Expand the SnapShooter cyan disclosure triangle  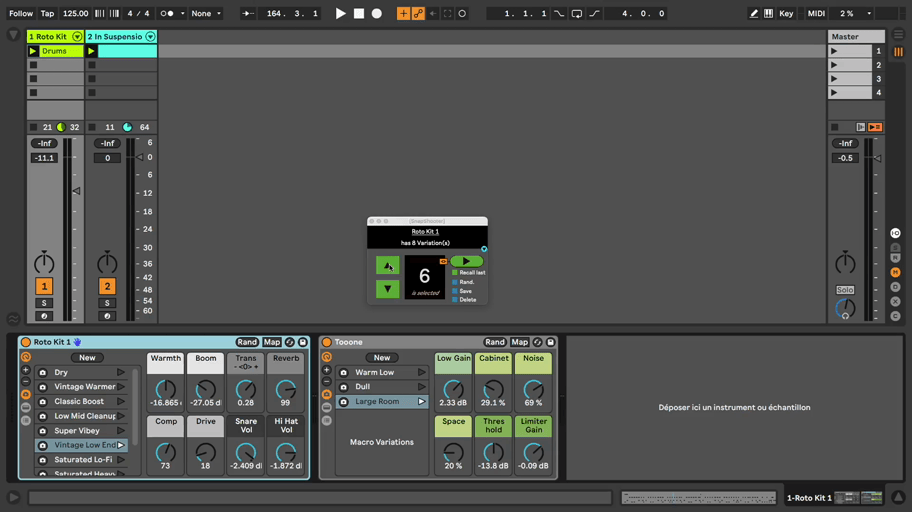pos(484,249)
